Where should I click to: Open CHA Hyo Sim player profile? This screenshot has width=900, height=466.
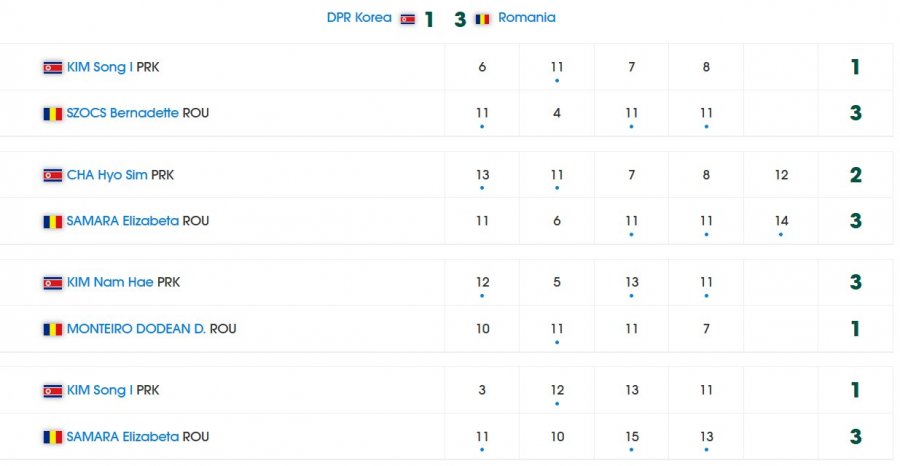pyautogui.click(x=107, y=175)
